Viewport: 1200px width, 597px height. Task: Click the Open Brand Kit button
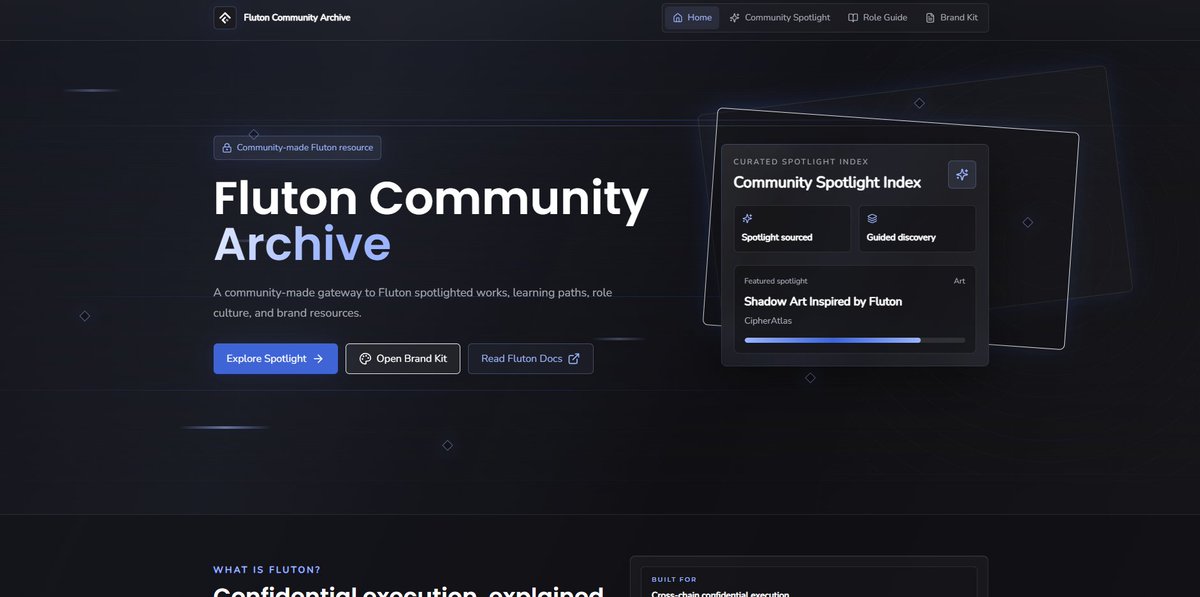tap(403, 359)
